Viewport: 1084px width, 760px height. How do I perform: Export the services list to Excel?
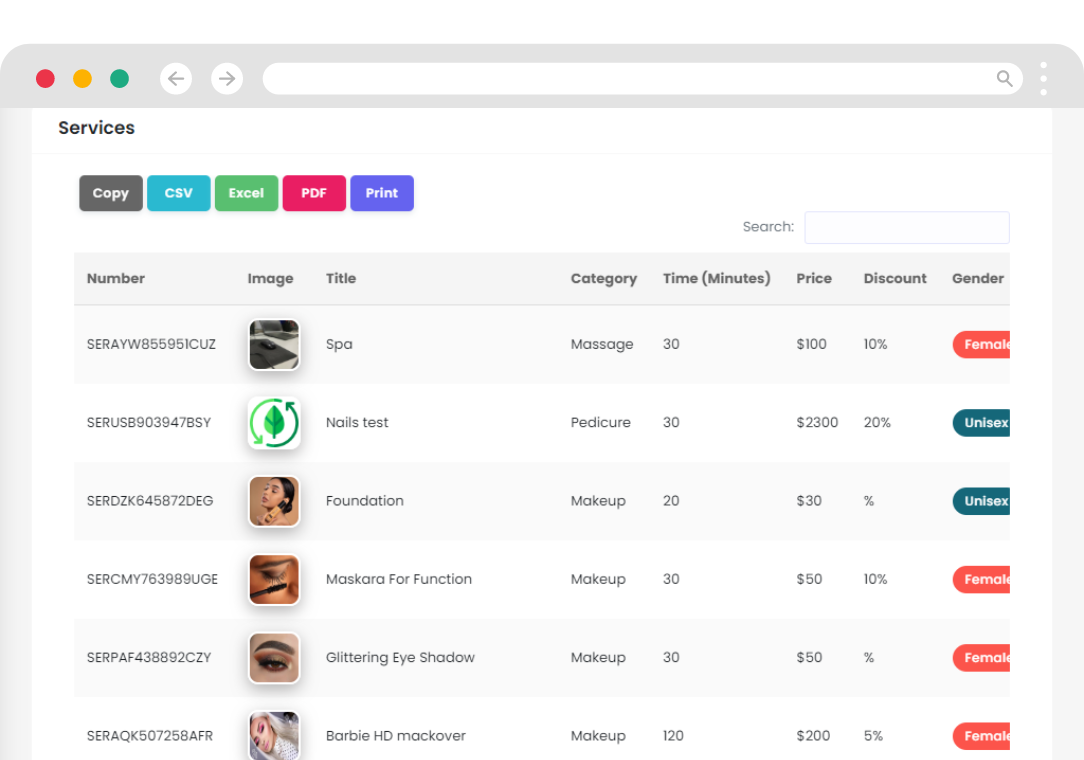[x=246, y=193]
